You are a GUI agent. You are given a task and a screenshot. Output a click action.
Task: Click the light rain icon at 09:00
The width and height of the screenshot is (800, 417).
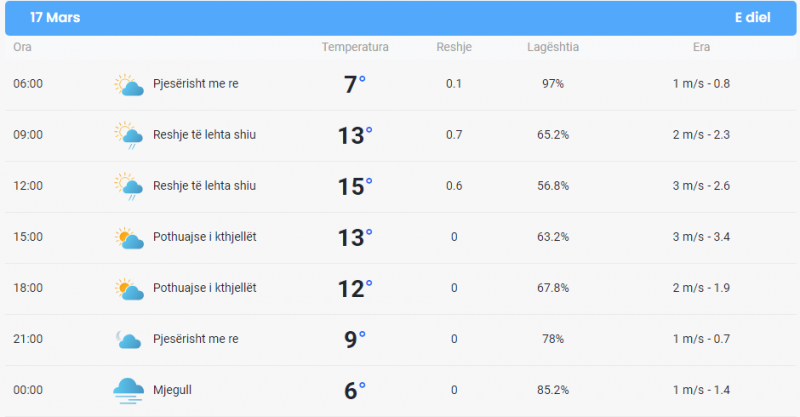(129, 136)
